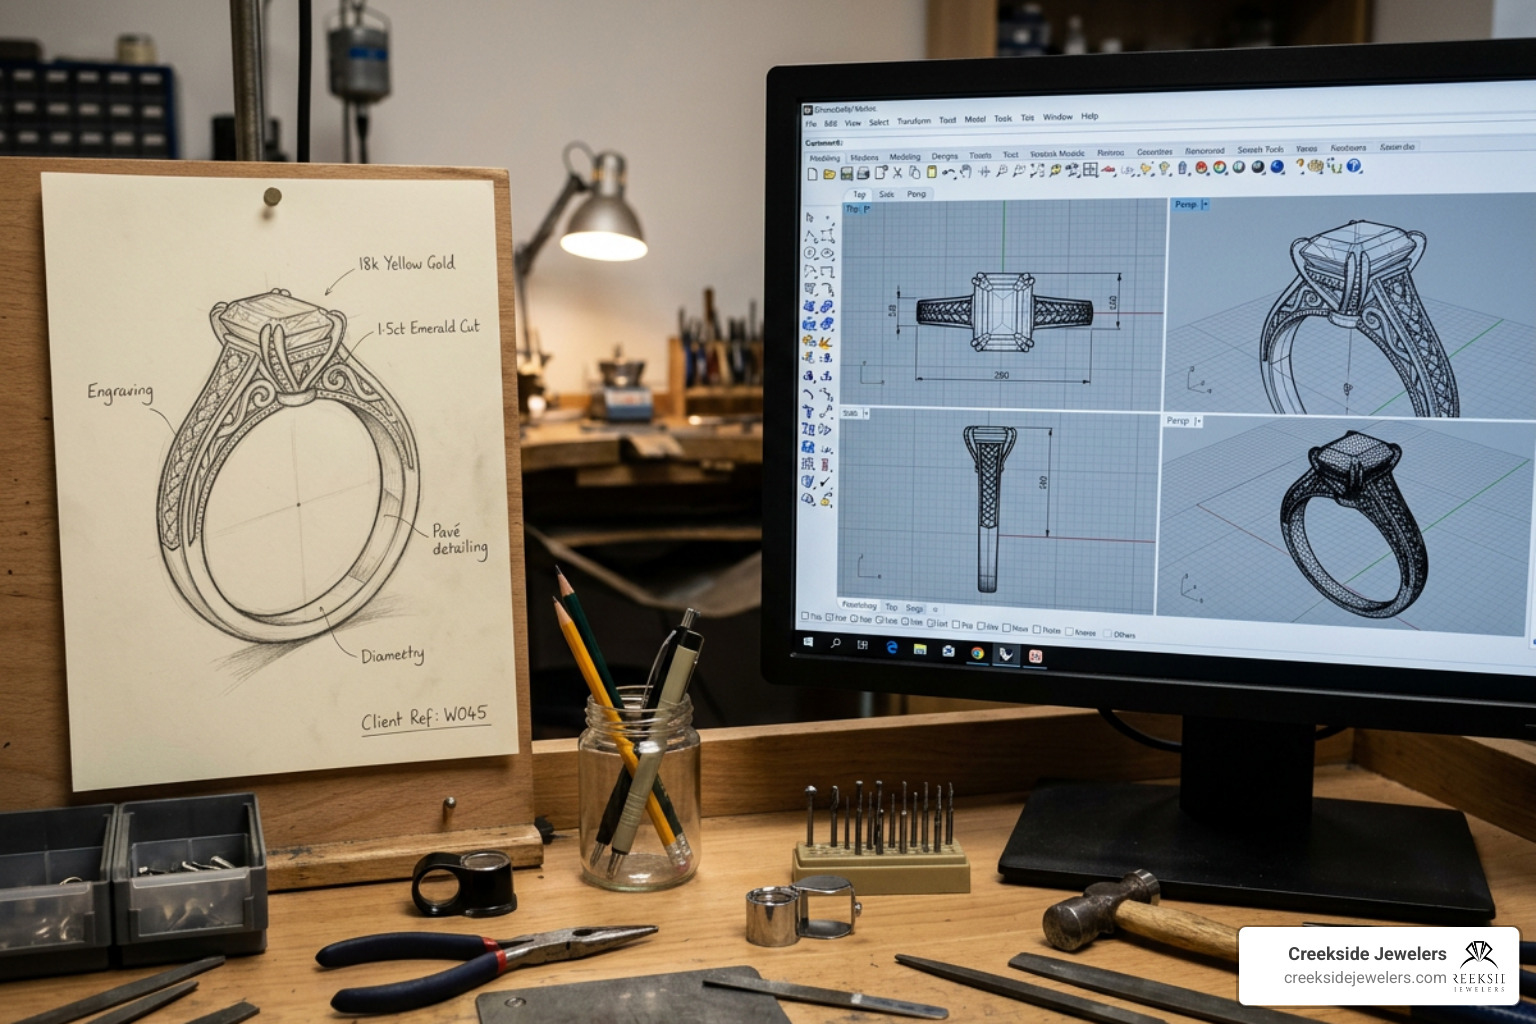Click the four-viewport layout grid icon
This screenshot has height=1024, width=1536.
tap(1090, 170)
